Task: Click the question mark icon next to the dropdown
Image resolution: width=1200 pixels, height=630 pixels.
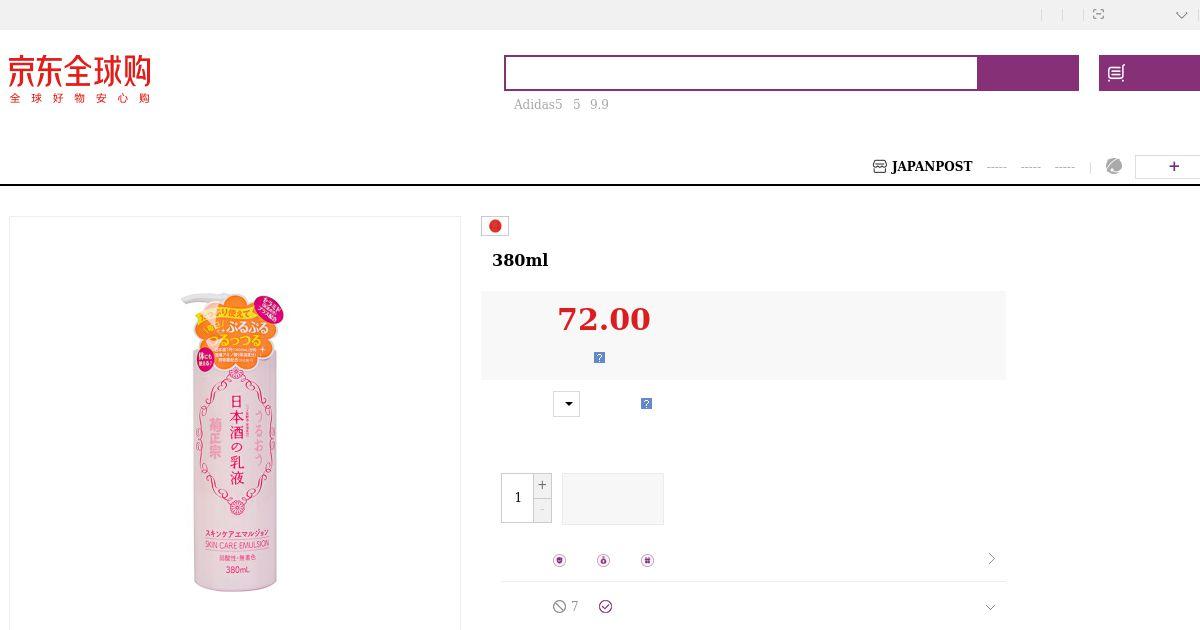Action: click(646, 404)
